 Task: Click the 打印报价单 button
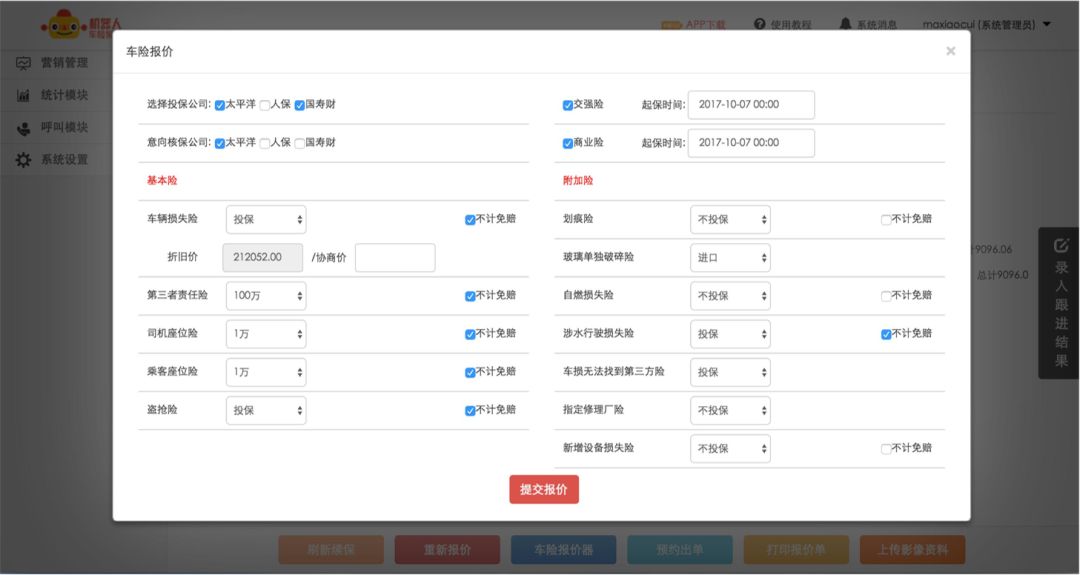click(795, 550)
